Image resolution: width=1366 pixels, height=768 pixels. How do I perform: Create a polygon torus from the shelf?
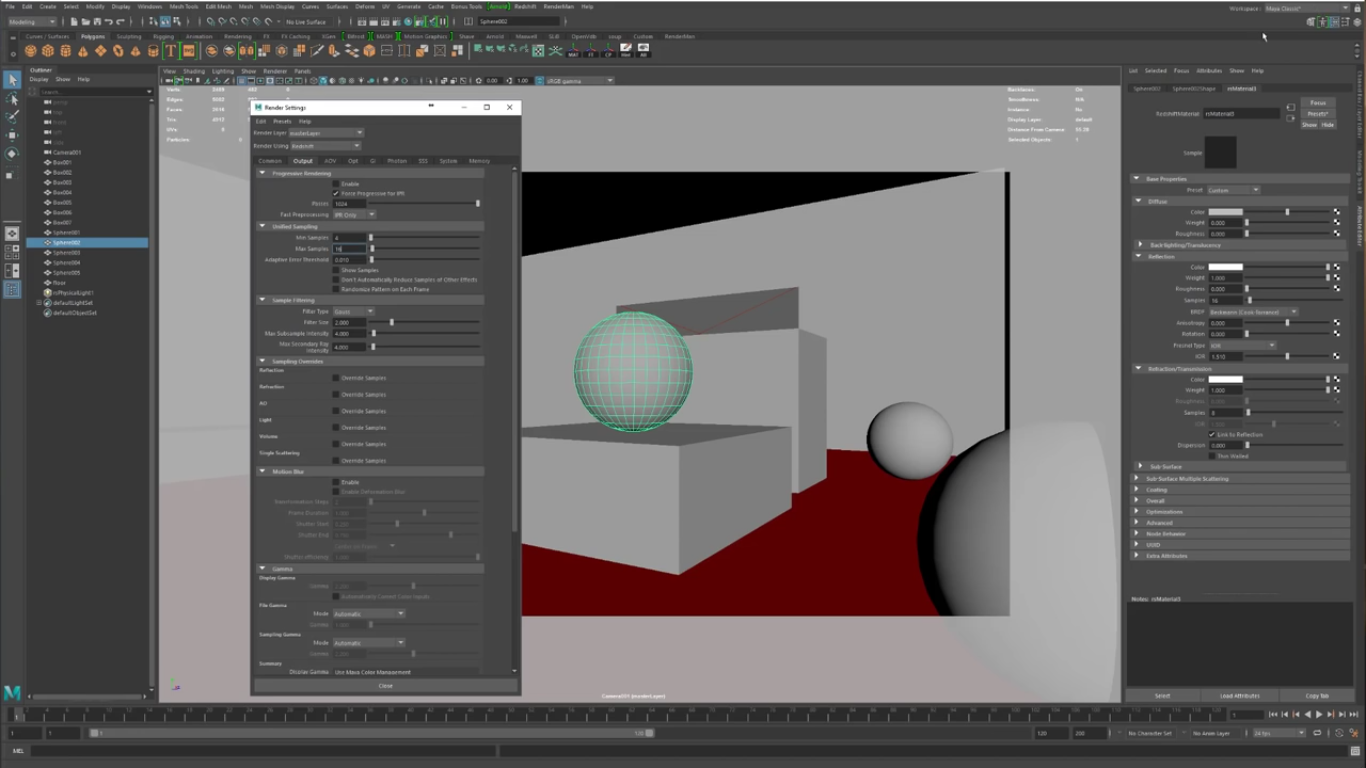click(x=118, y=50)
